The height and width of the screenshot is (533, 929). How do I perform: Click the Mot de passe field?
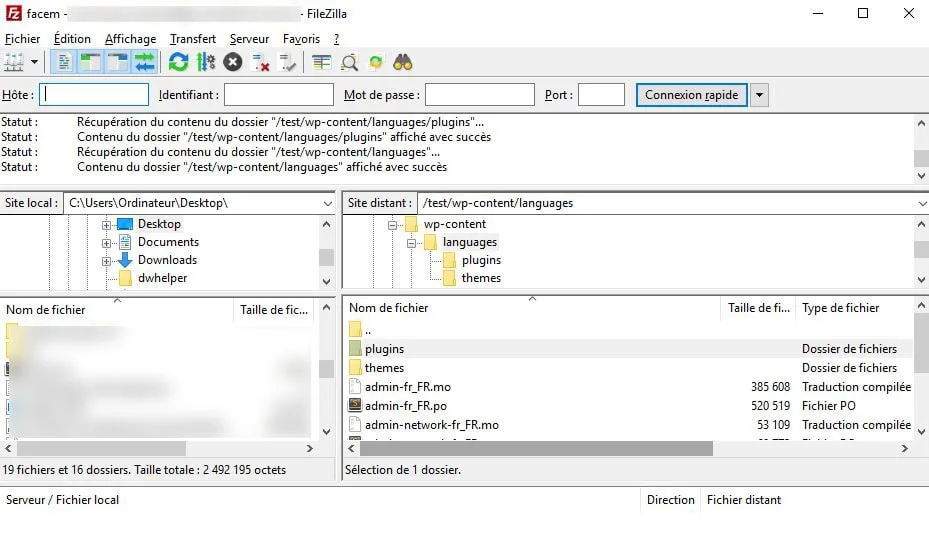coord(480,95)
